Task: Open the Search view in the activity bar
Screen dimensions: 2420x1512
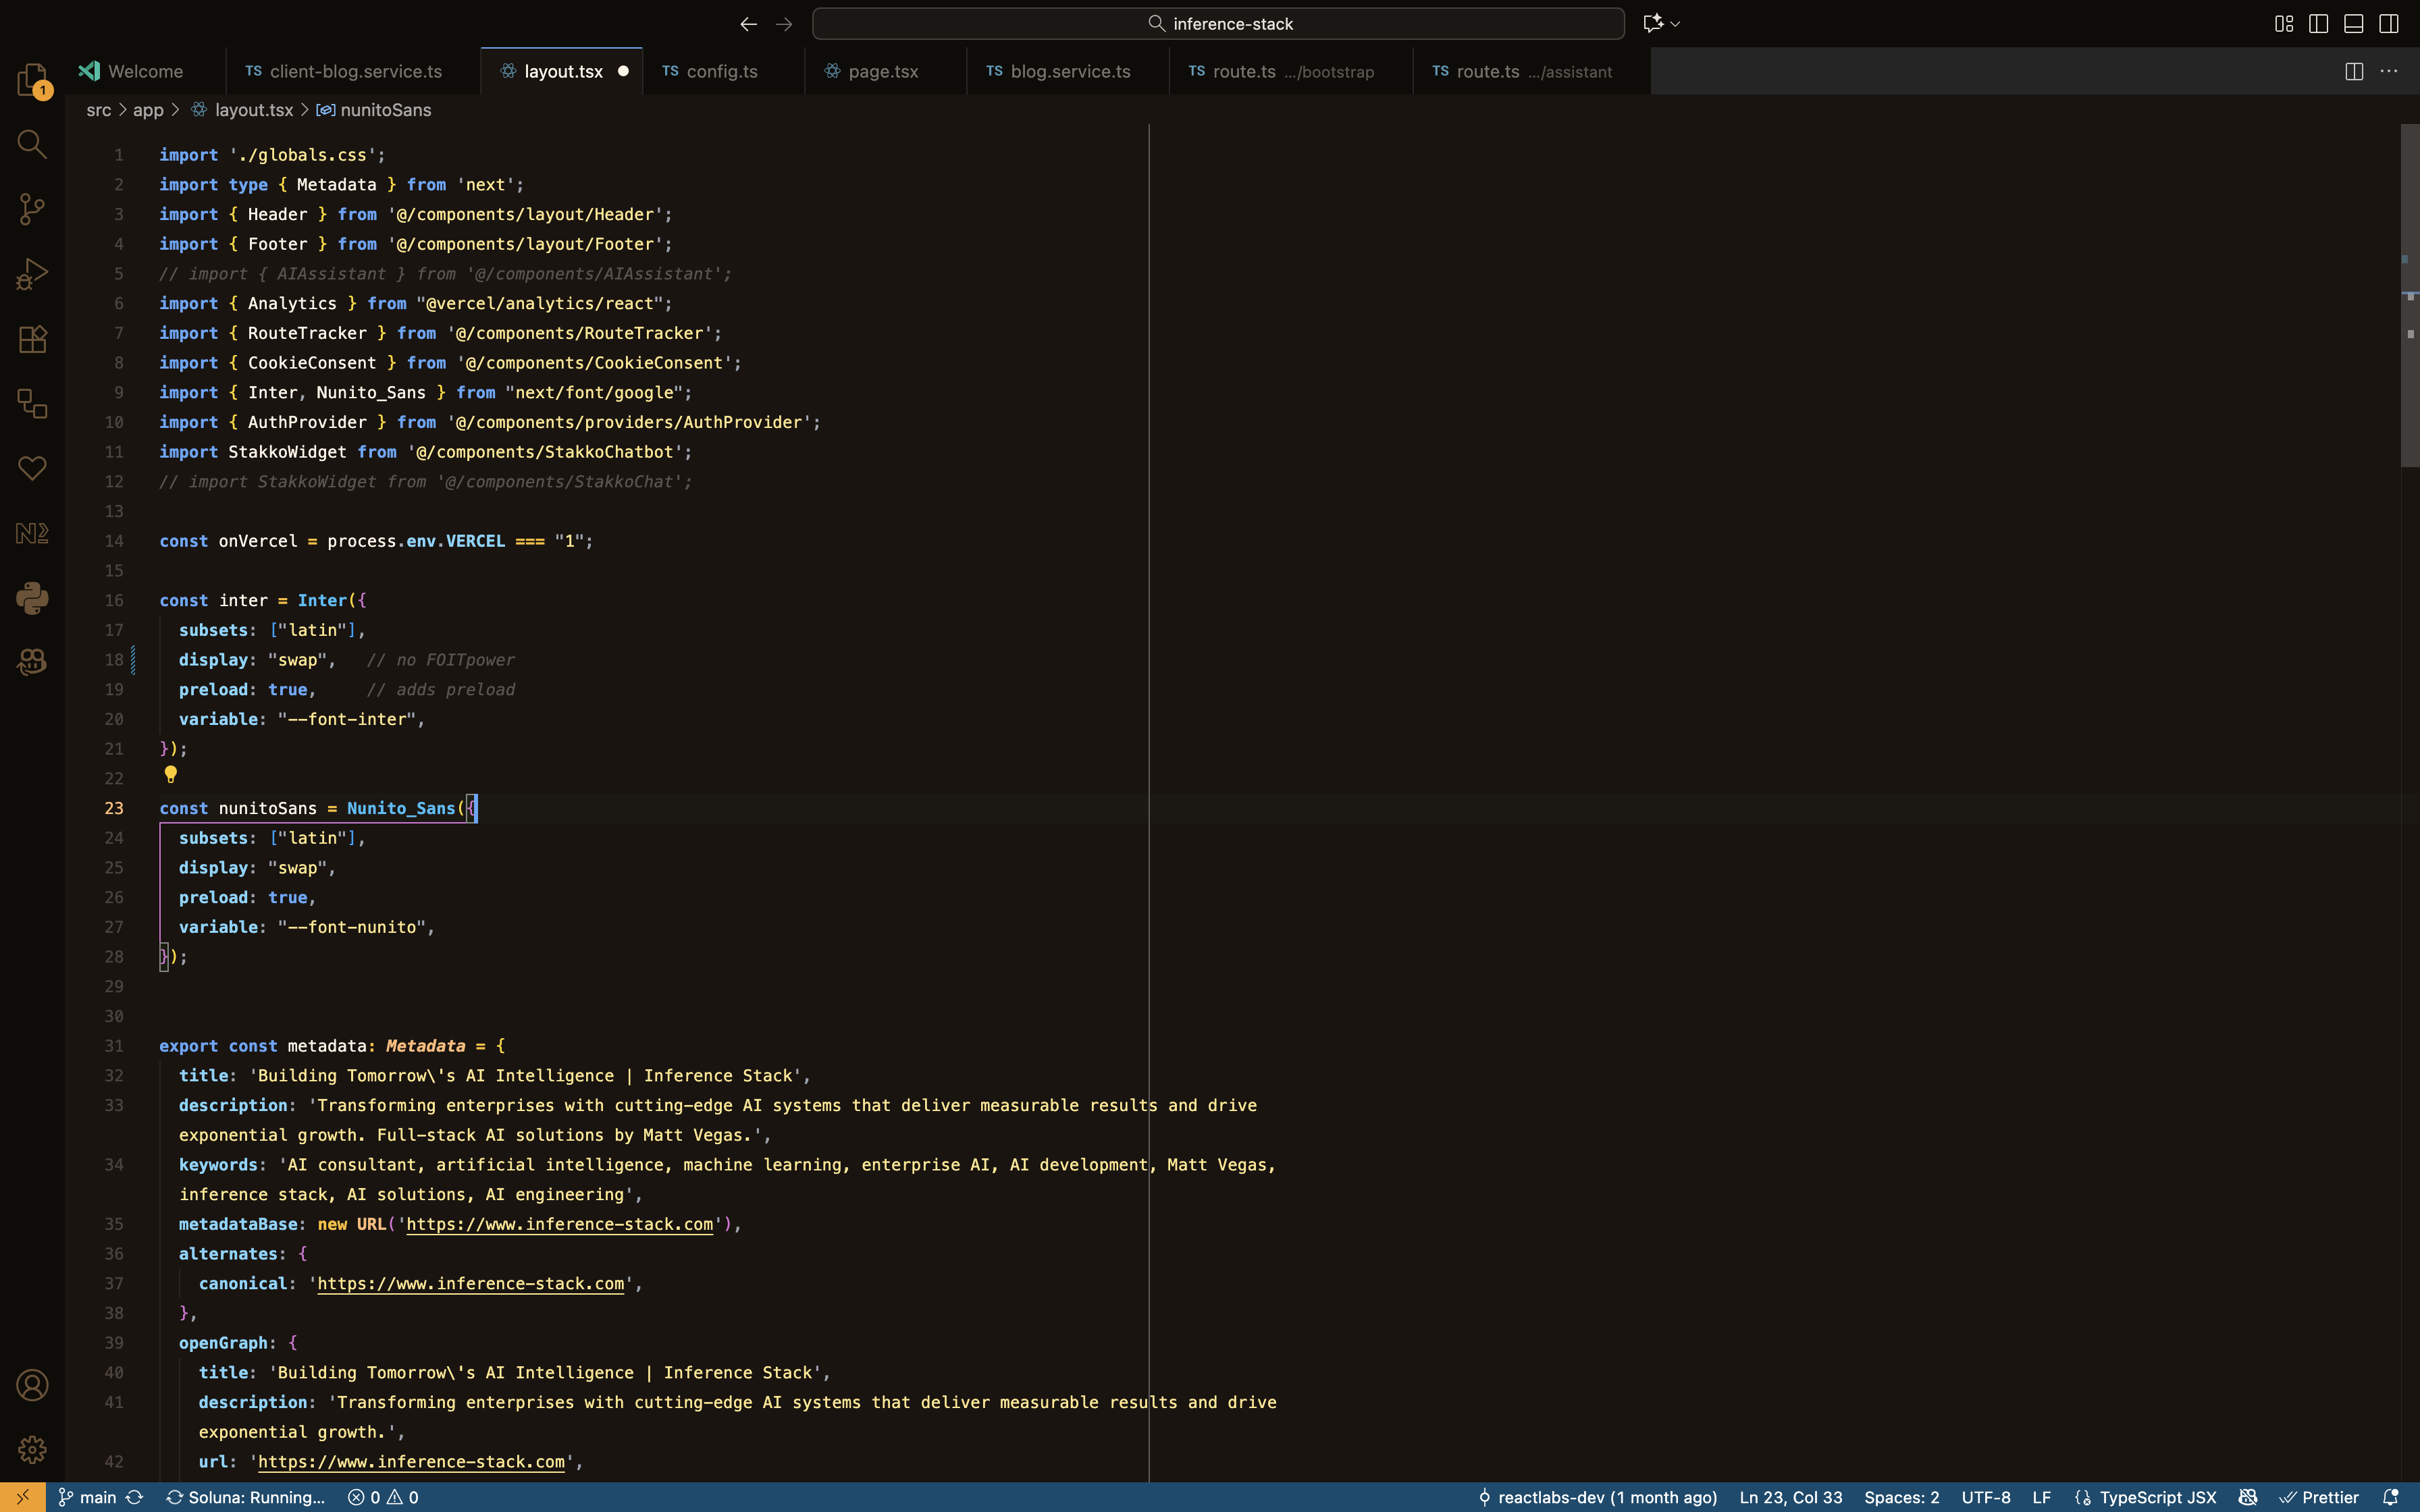Action: (x=32, y=144)
